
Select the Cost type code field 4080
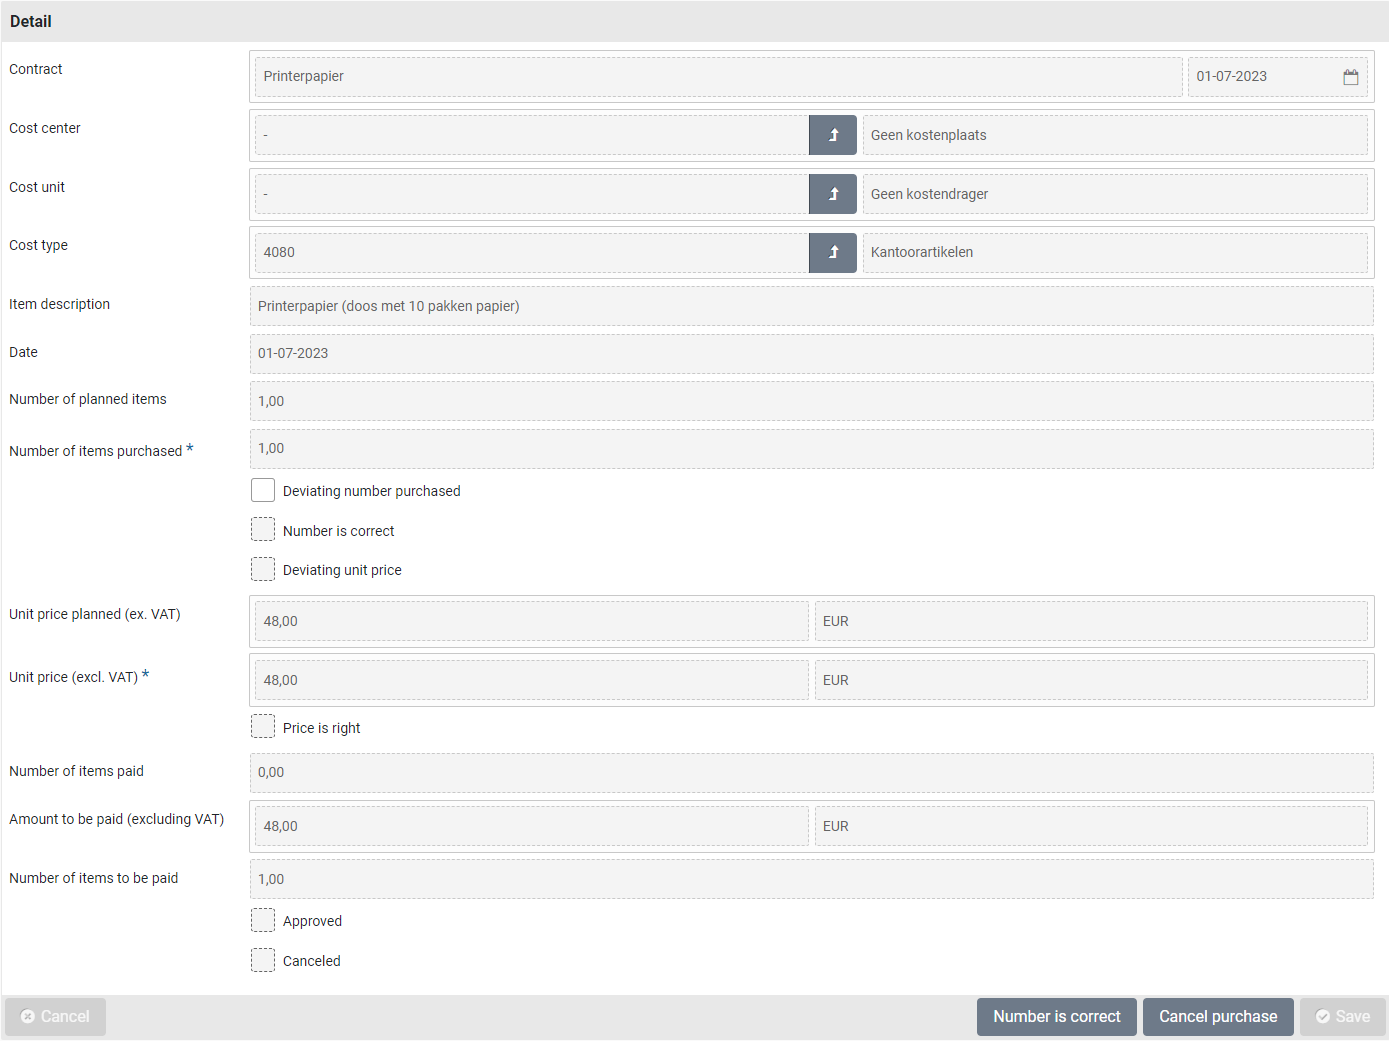tap(531, 253)
